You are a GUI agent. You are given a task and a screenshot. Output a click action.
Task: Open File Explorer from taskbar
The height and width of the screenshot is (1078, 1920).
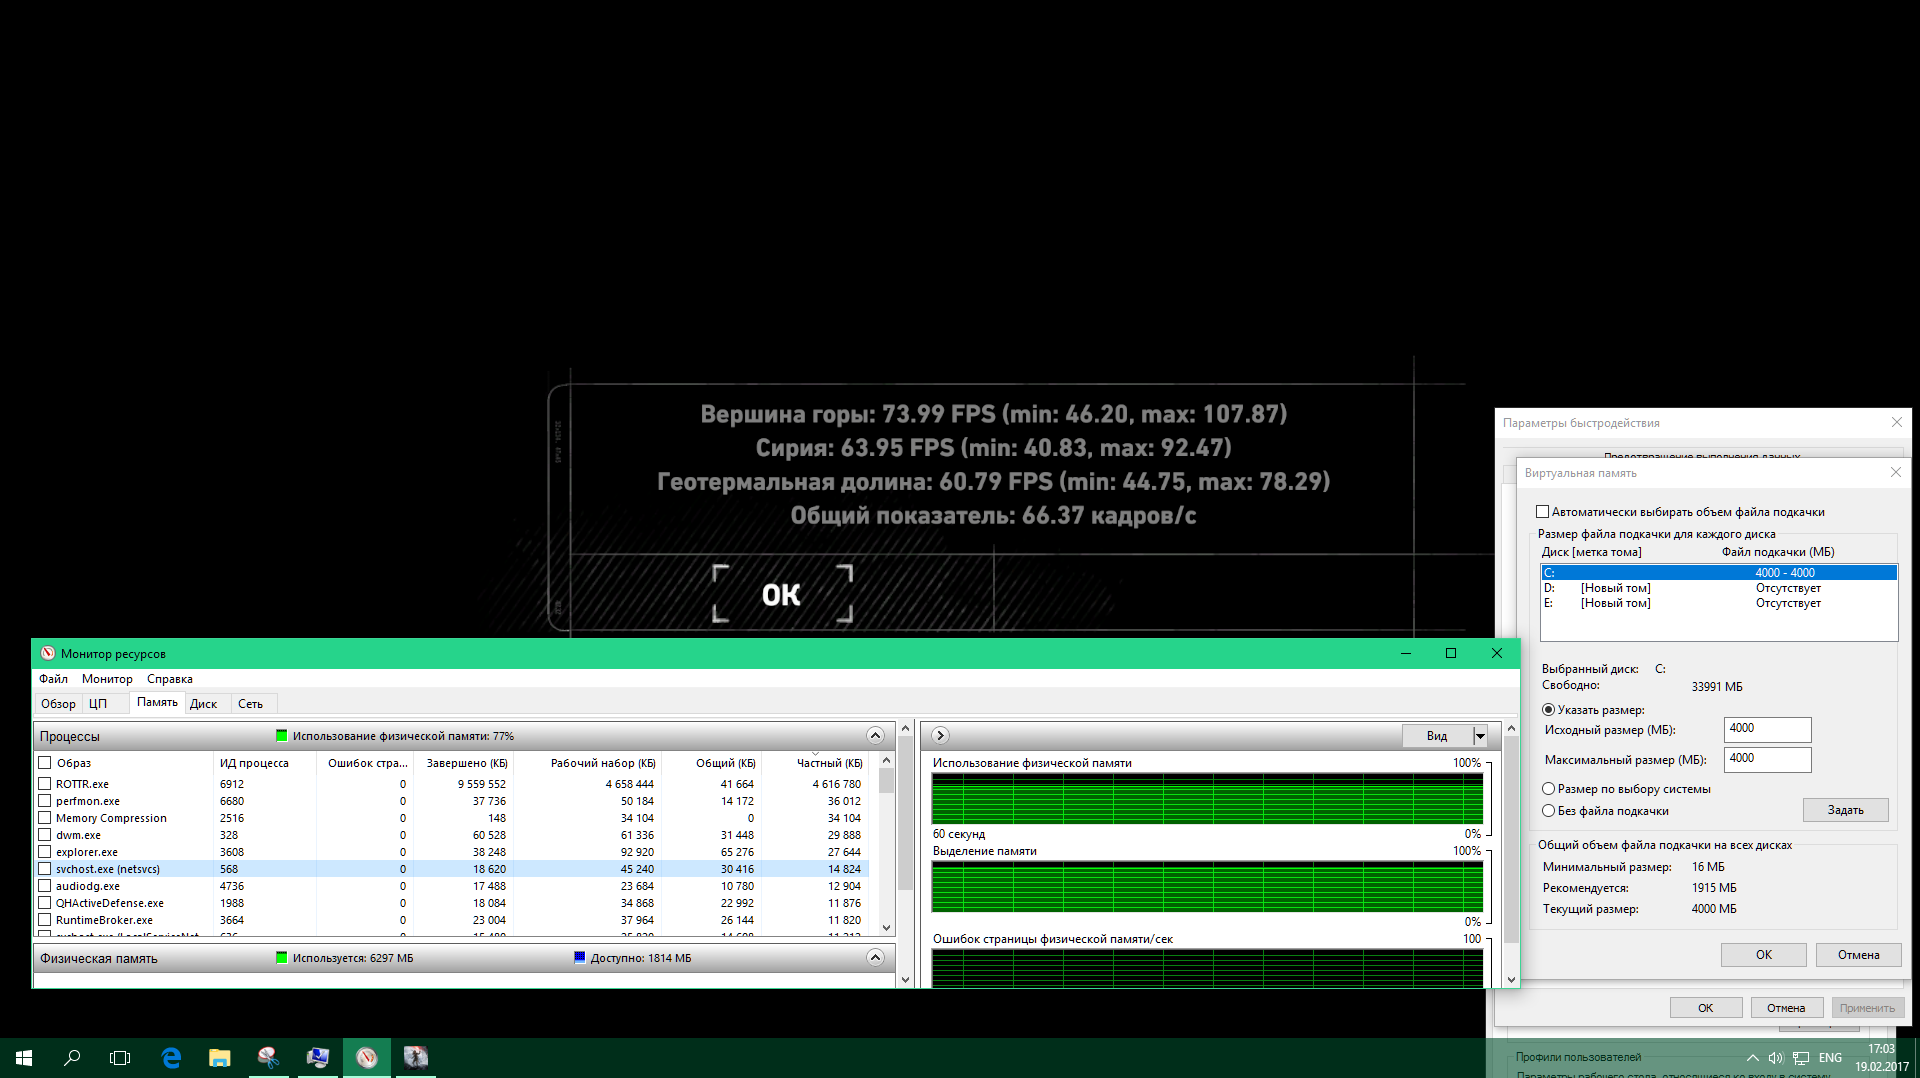pos(220,1058)
